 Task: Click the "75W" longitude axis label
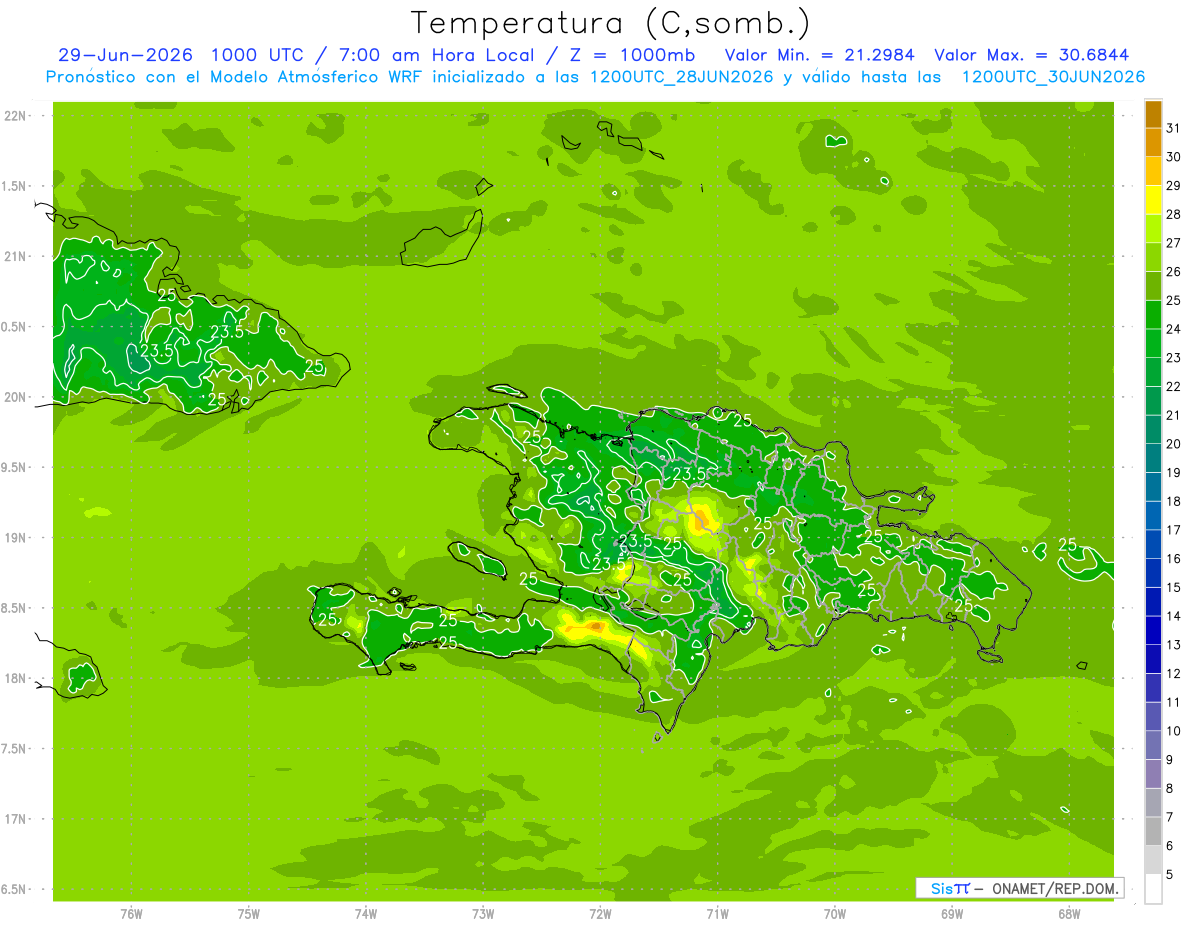pyautogui.click(x=249, y=914)
